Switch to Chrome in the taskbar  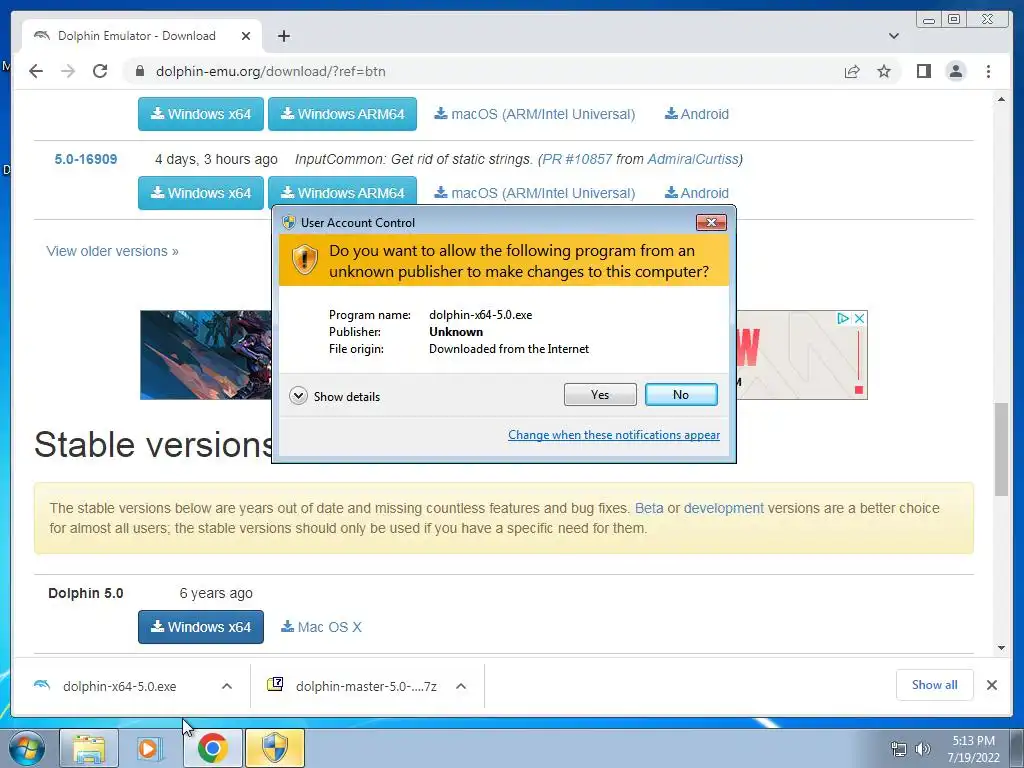212,748
